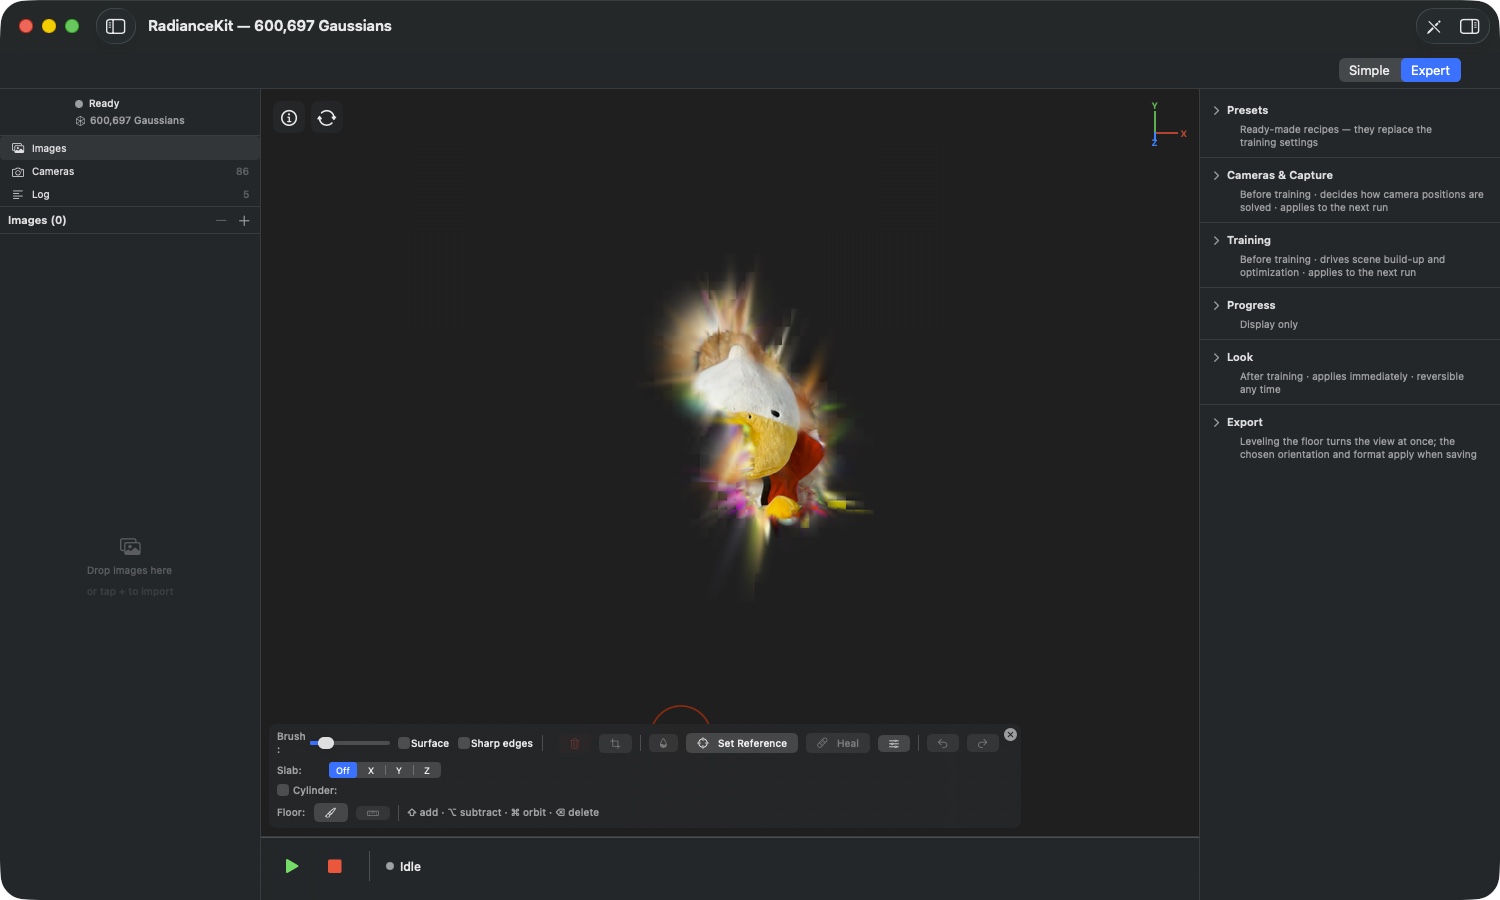Image resolution: width=1500 pixels, height=900 pixels.
Task: Adjust the Brush size slider
Action: (x=350, y=743)
